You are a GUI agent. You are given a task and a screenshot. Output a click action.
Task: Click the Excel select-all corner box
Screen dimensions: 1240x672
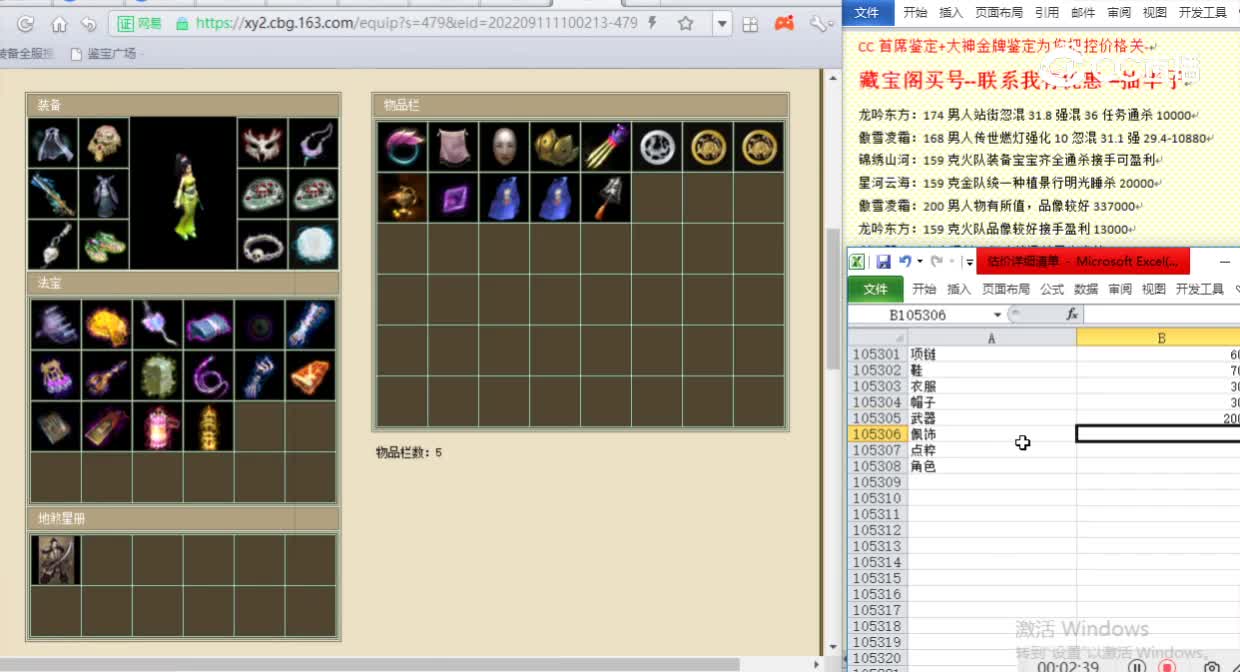pos(877,338)
